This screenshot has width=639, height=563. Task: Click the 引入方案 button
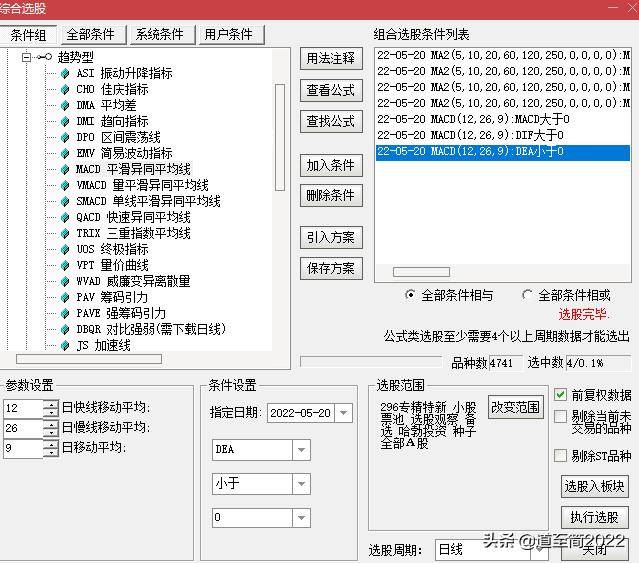331,238
